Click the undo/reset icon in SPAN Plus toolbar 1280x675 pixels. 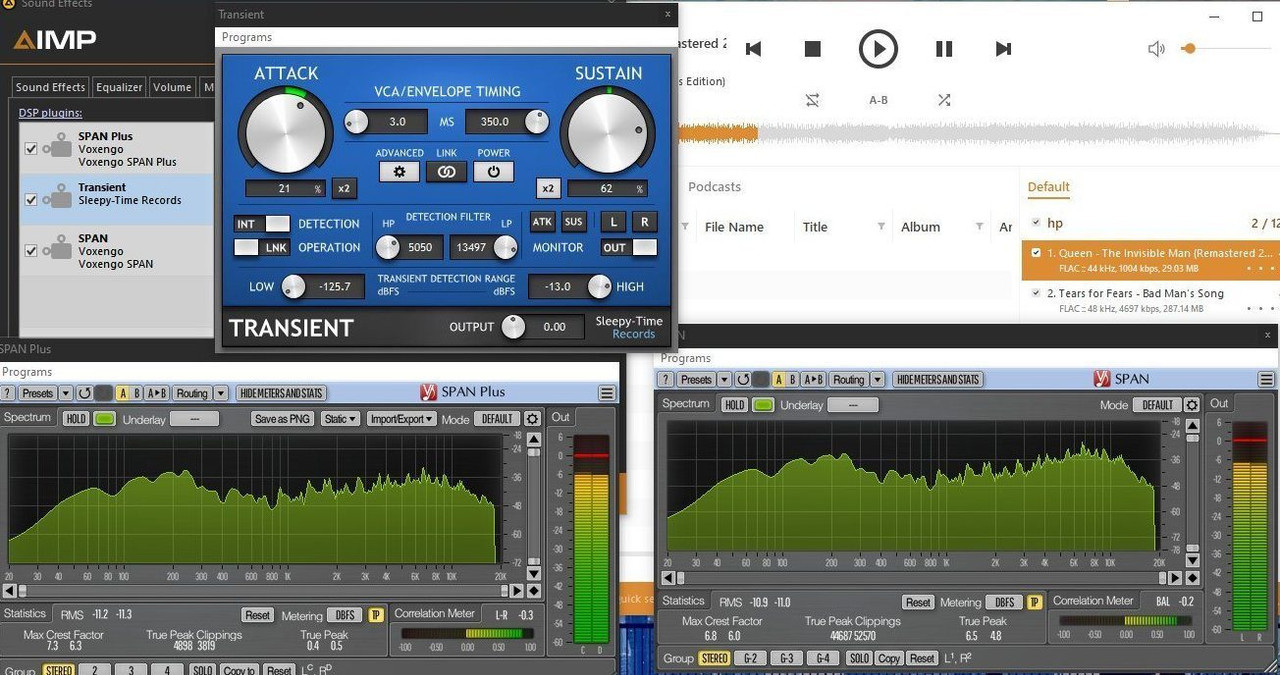[84, 393]
